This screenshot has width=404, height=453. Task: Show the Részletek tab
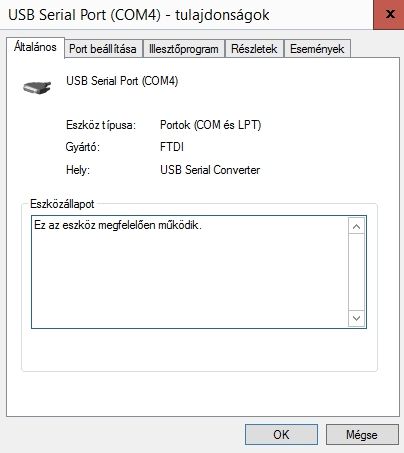click(254, 49)
